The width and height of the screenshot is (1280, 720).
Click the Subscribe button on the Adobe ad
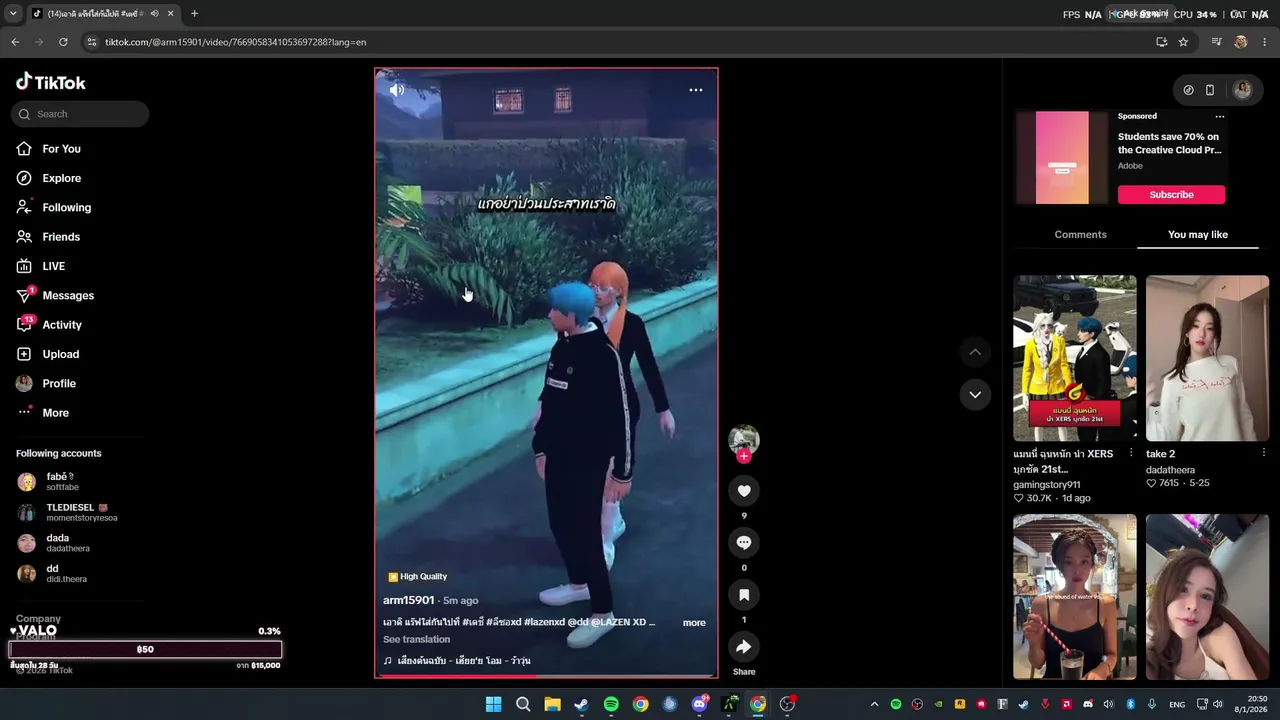(1171, 194)
